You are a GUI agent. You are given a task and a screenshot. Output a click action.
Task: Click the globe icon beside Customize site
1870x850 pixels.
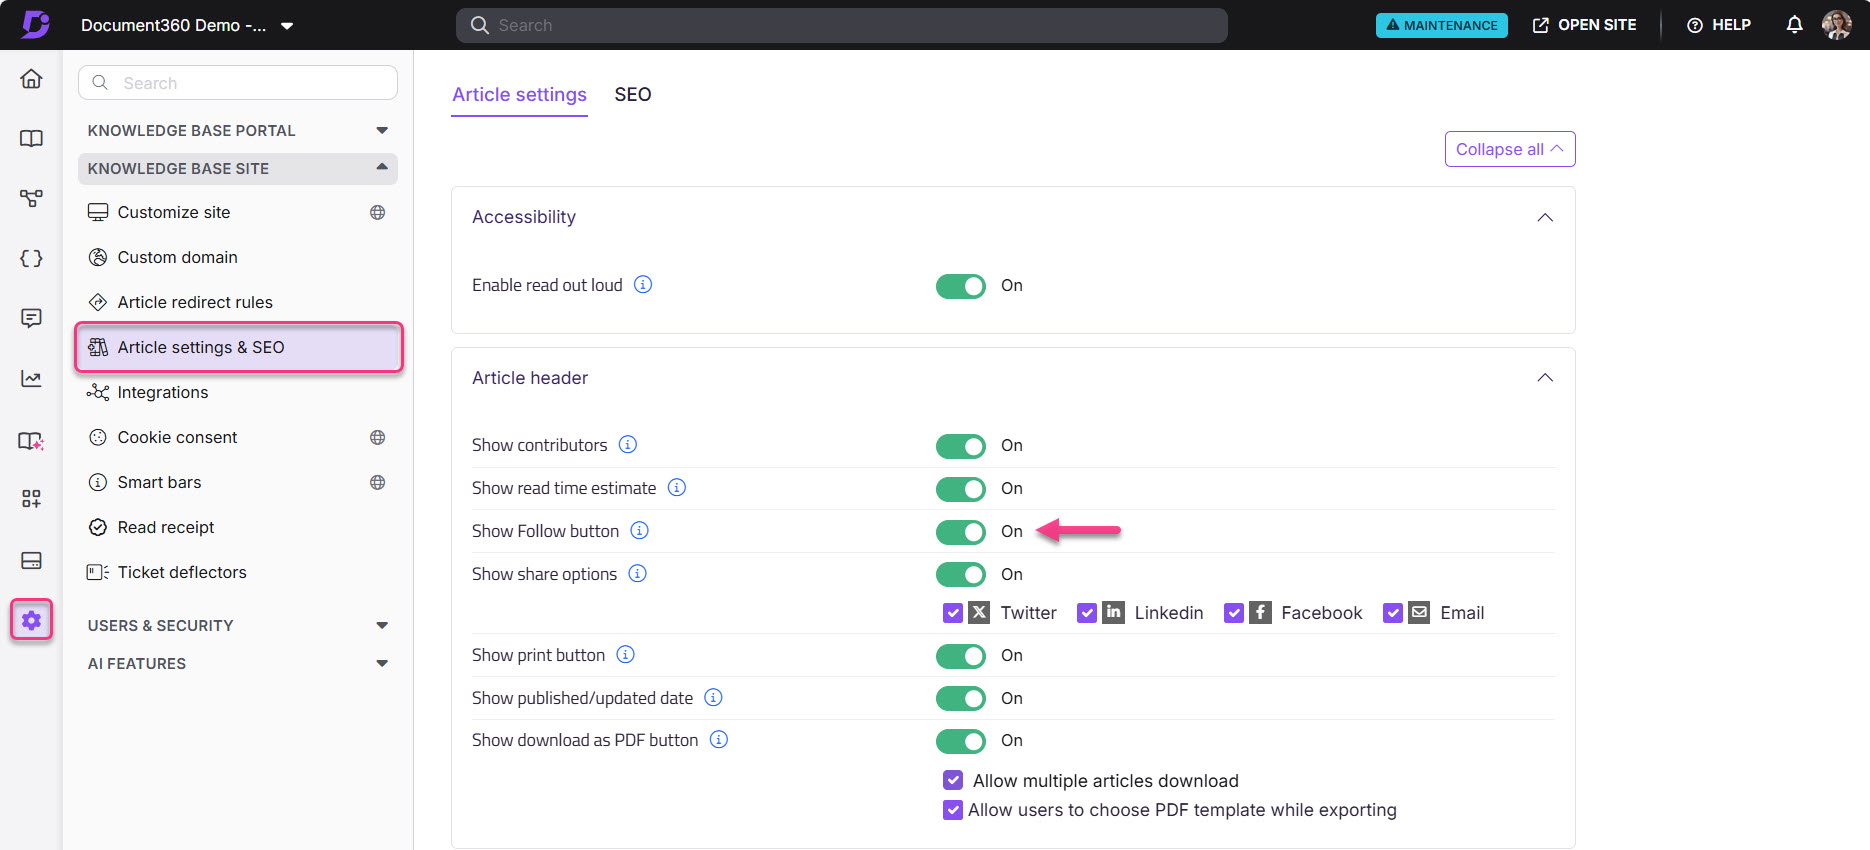pyautogui.click(x=377, y=212)
